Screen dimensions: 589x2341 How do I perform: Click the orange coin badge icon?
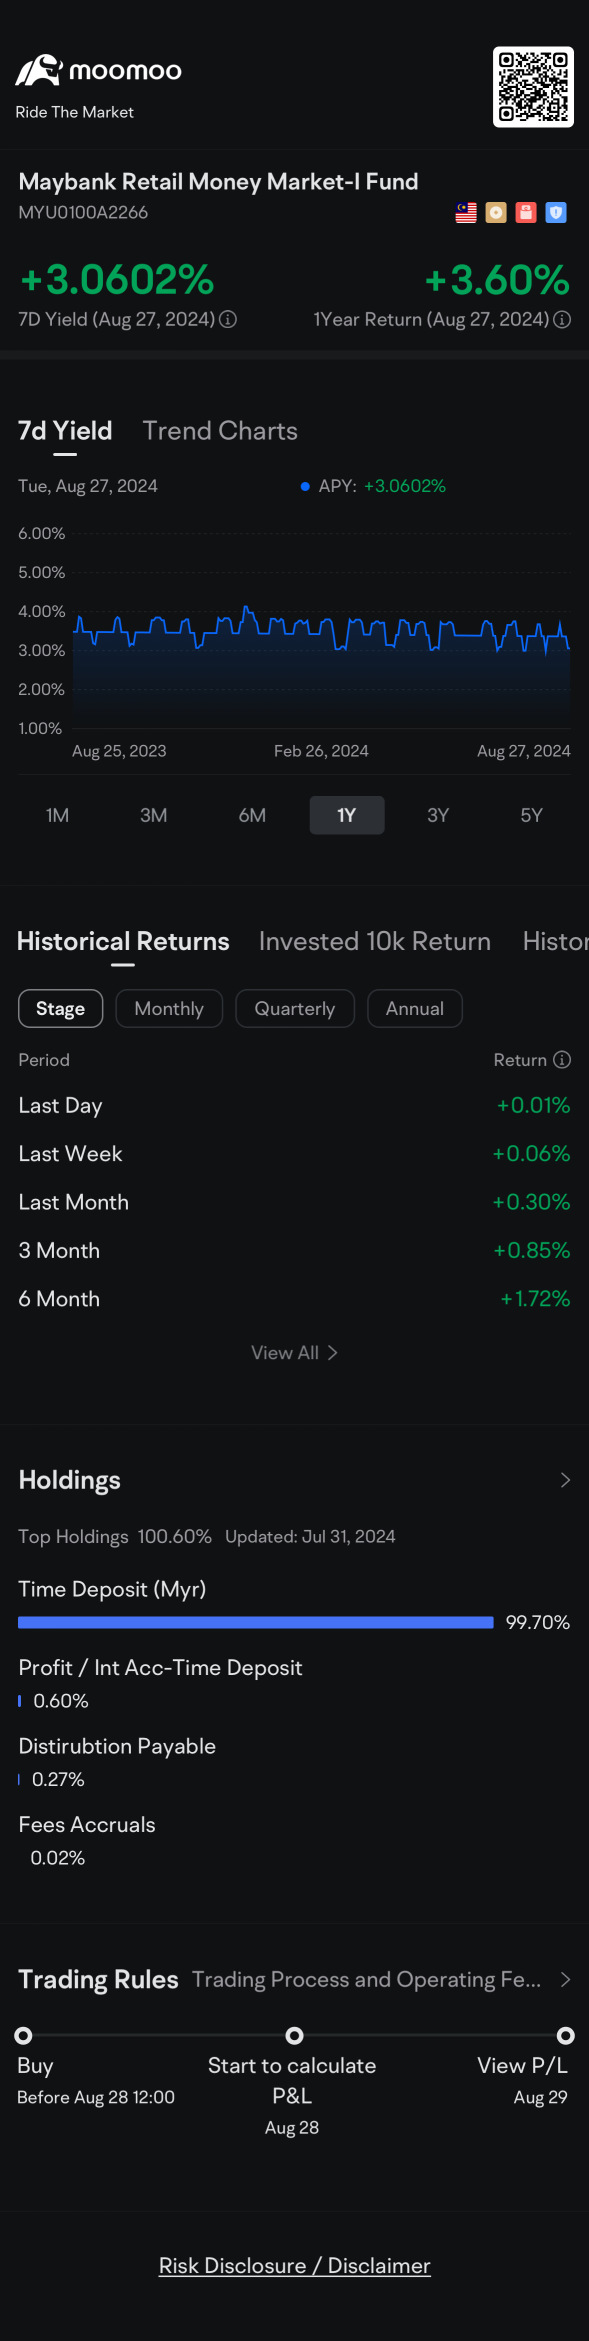tap(496, 213)
